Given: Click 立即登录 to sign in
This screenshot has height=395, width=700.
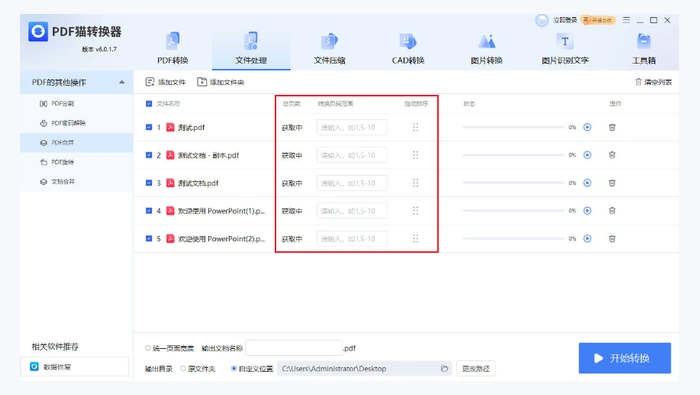Looking at the screenshot, I should point(565,20).
